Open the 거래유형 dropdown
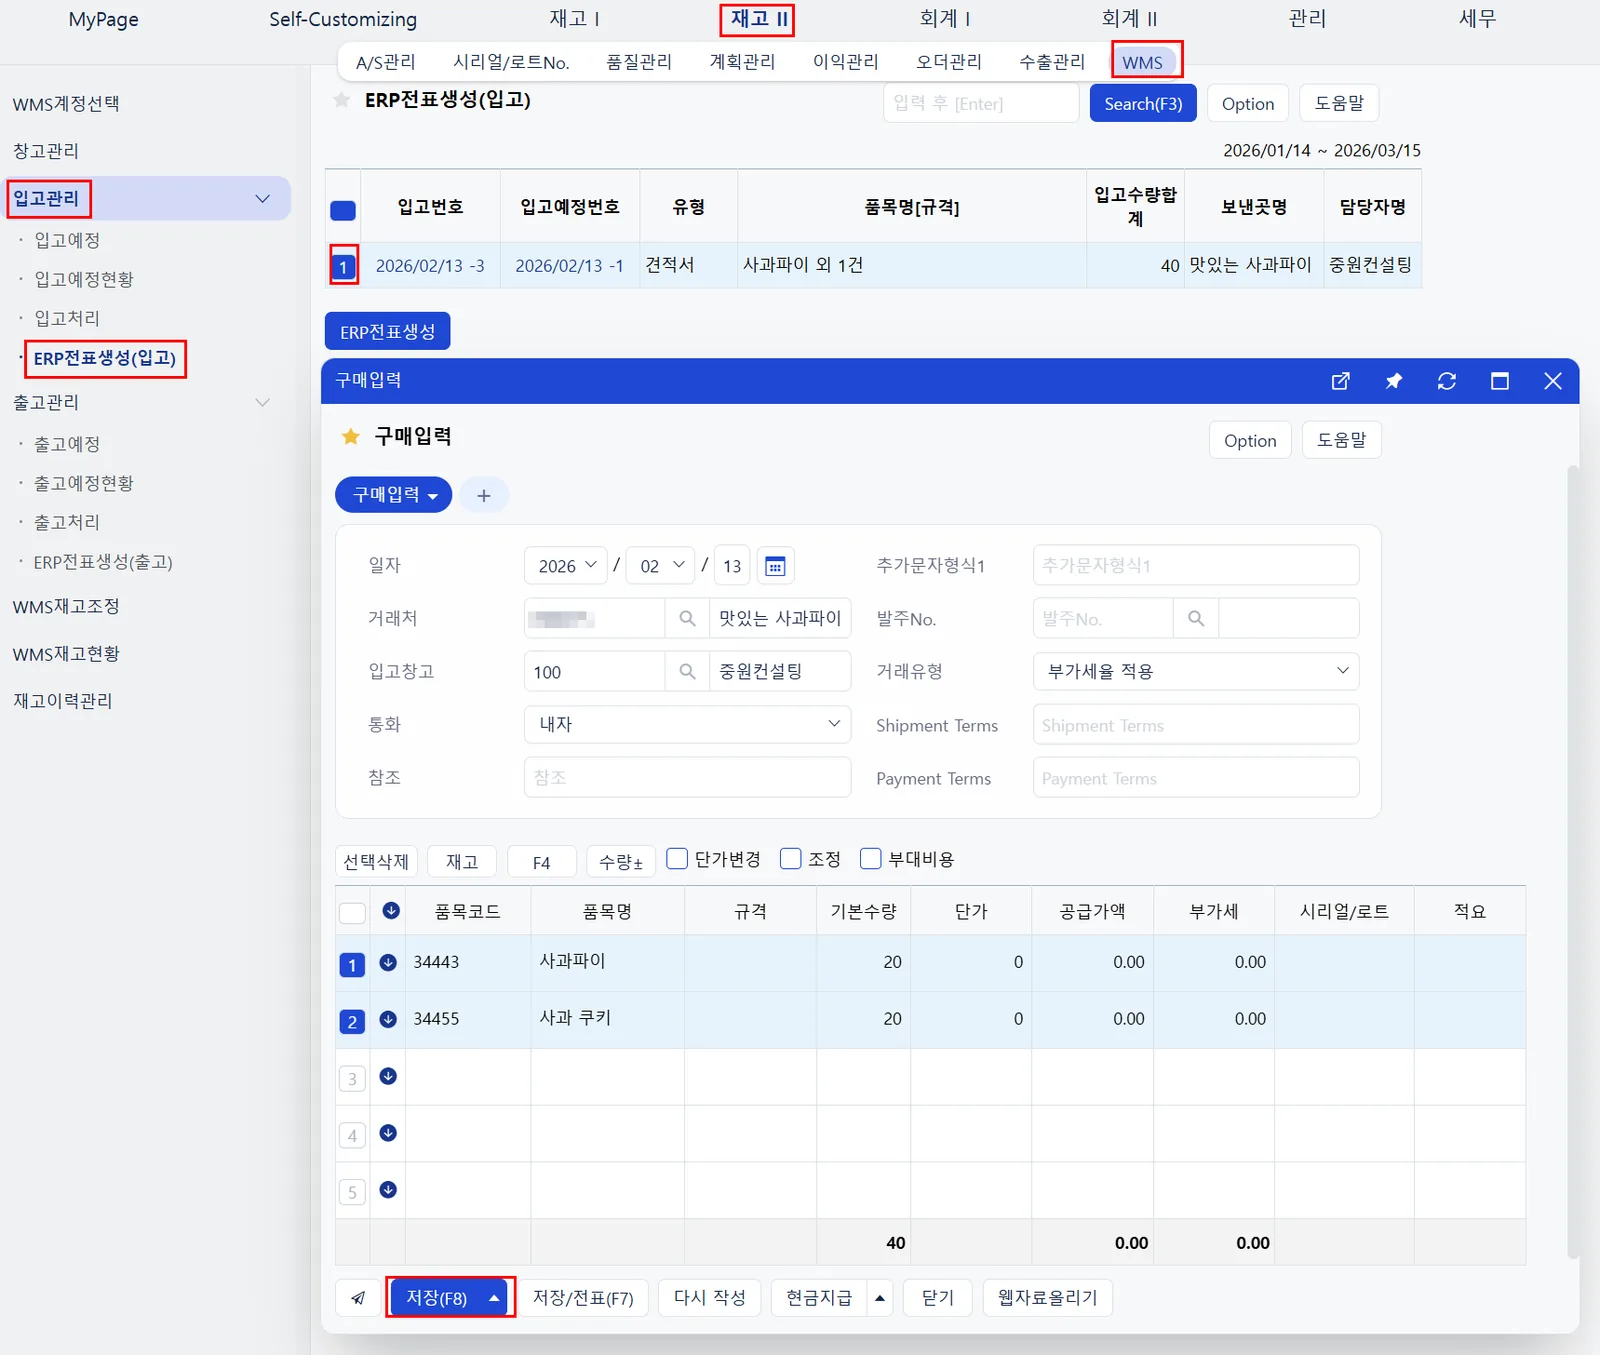 point(1196,672)
